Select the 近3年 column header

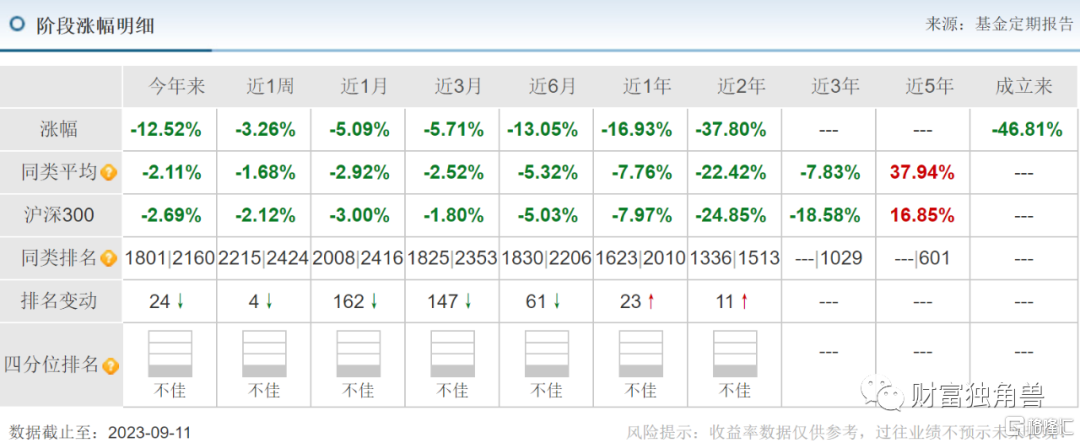pos(835,87)
